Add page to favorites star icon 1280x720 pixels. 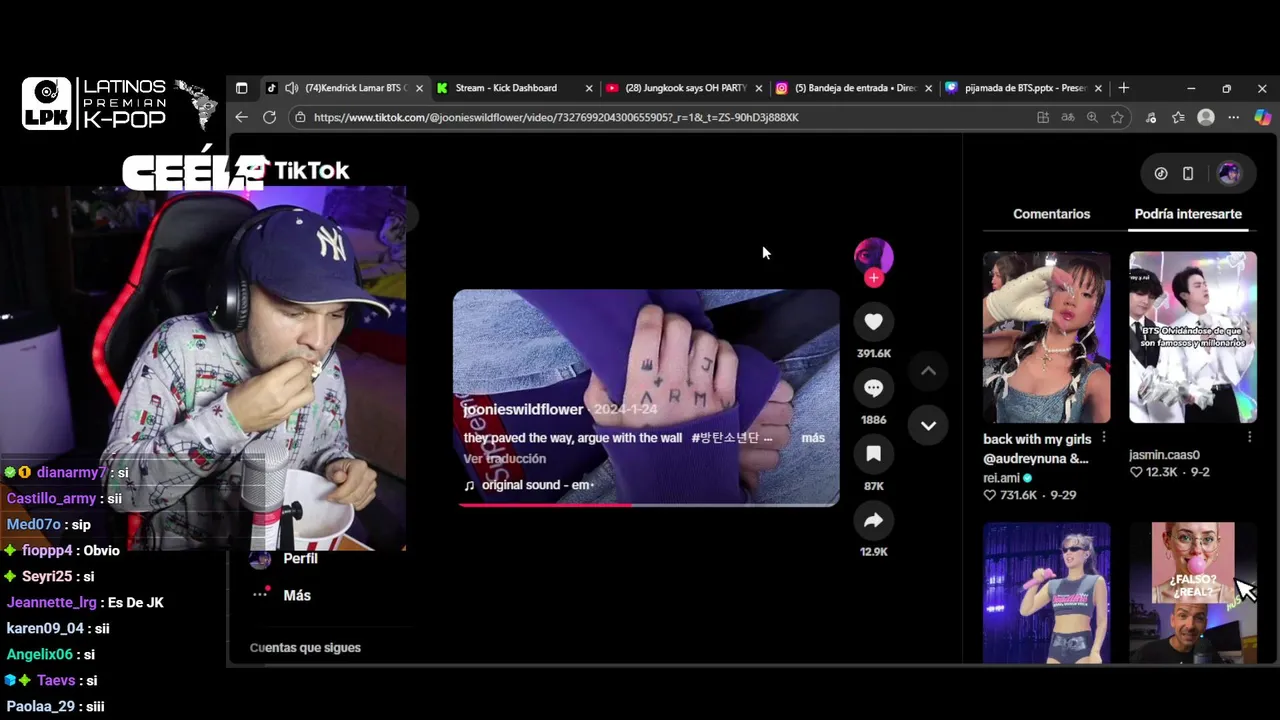pyautogui.click(x=1117, y=117)
